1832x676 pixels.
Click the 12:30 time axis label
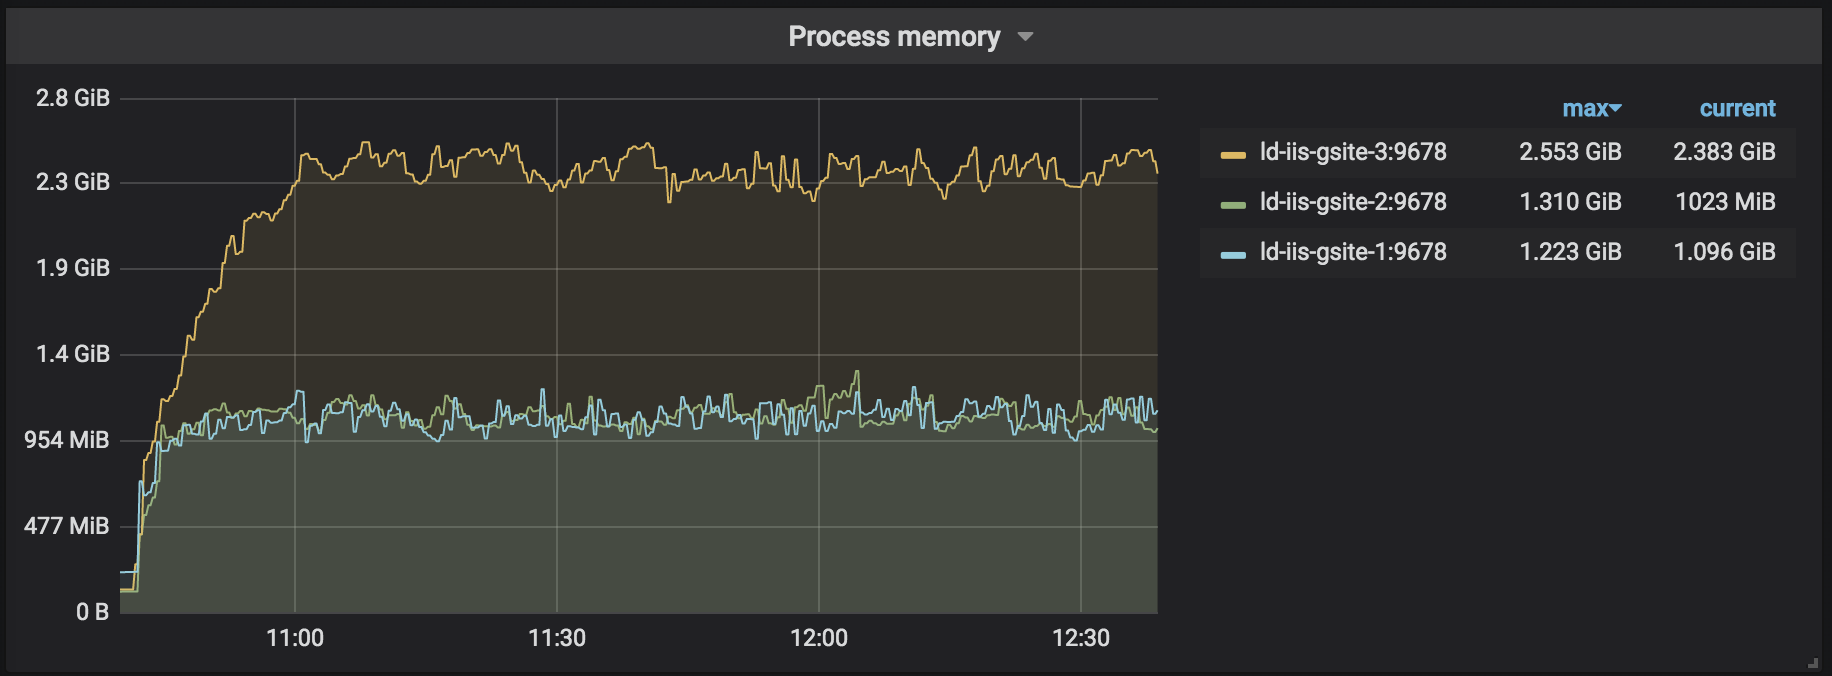point(1081,638)
